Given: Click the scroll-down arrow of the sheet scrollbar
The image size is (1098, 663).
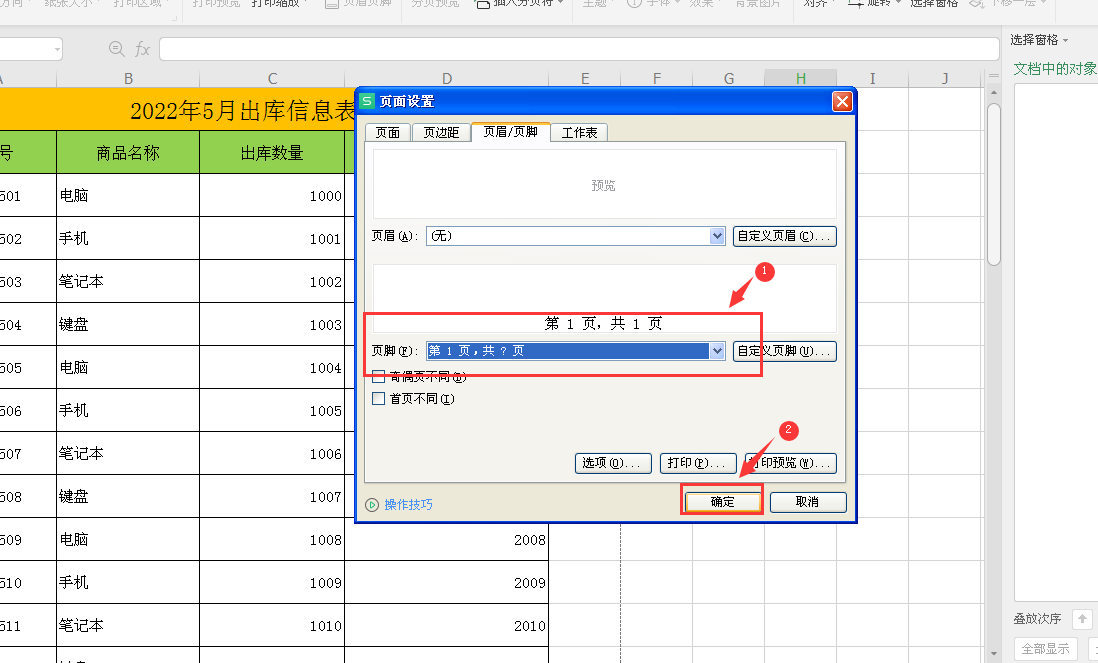Looking at the screenshot, I should [x=994, y=654].
